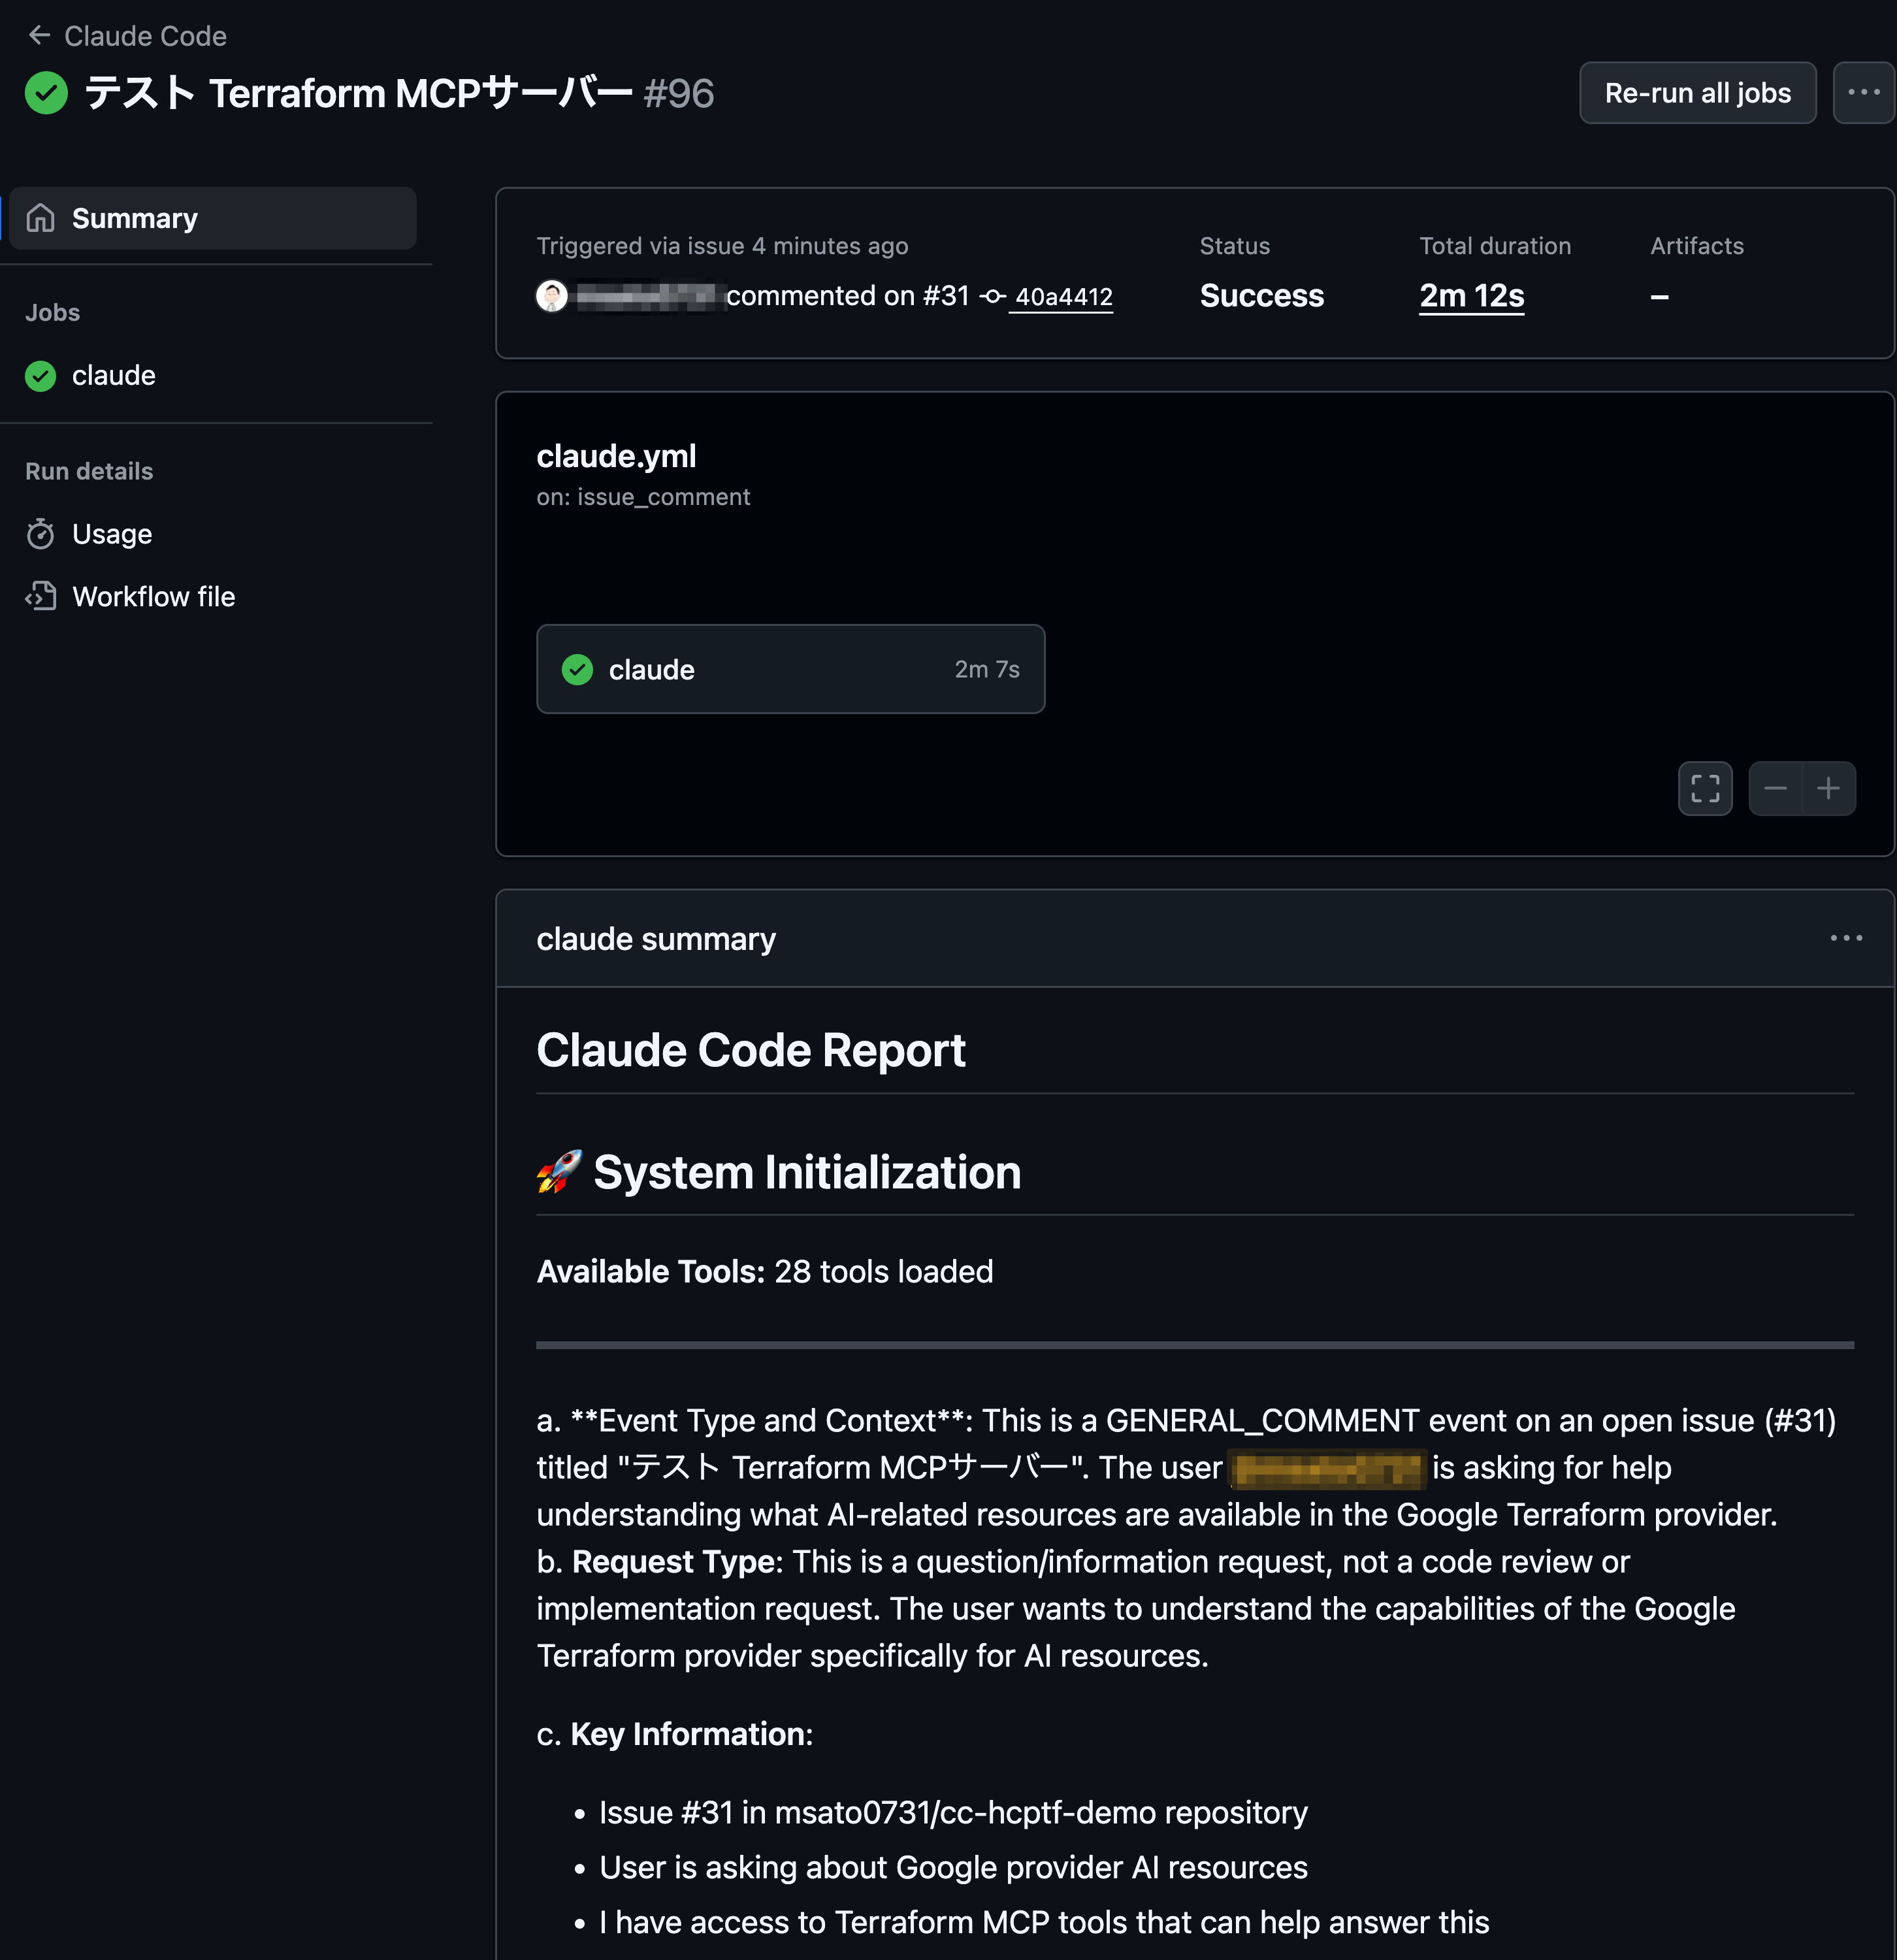Open the Workflow file icon

click(42, 596)
